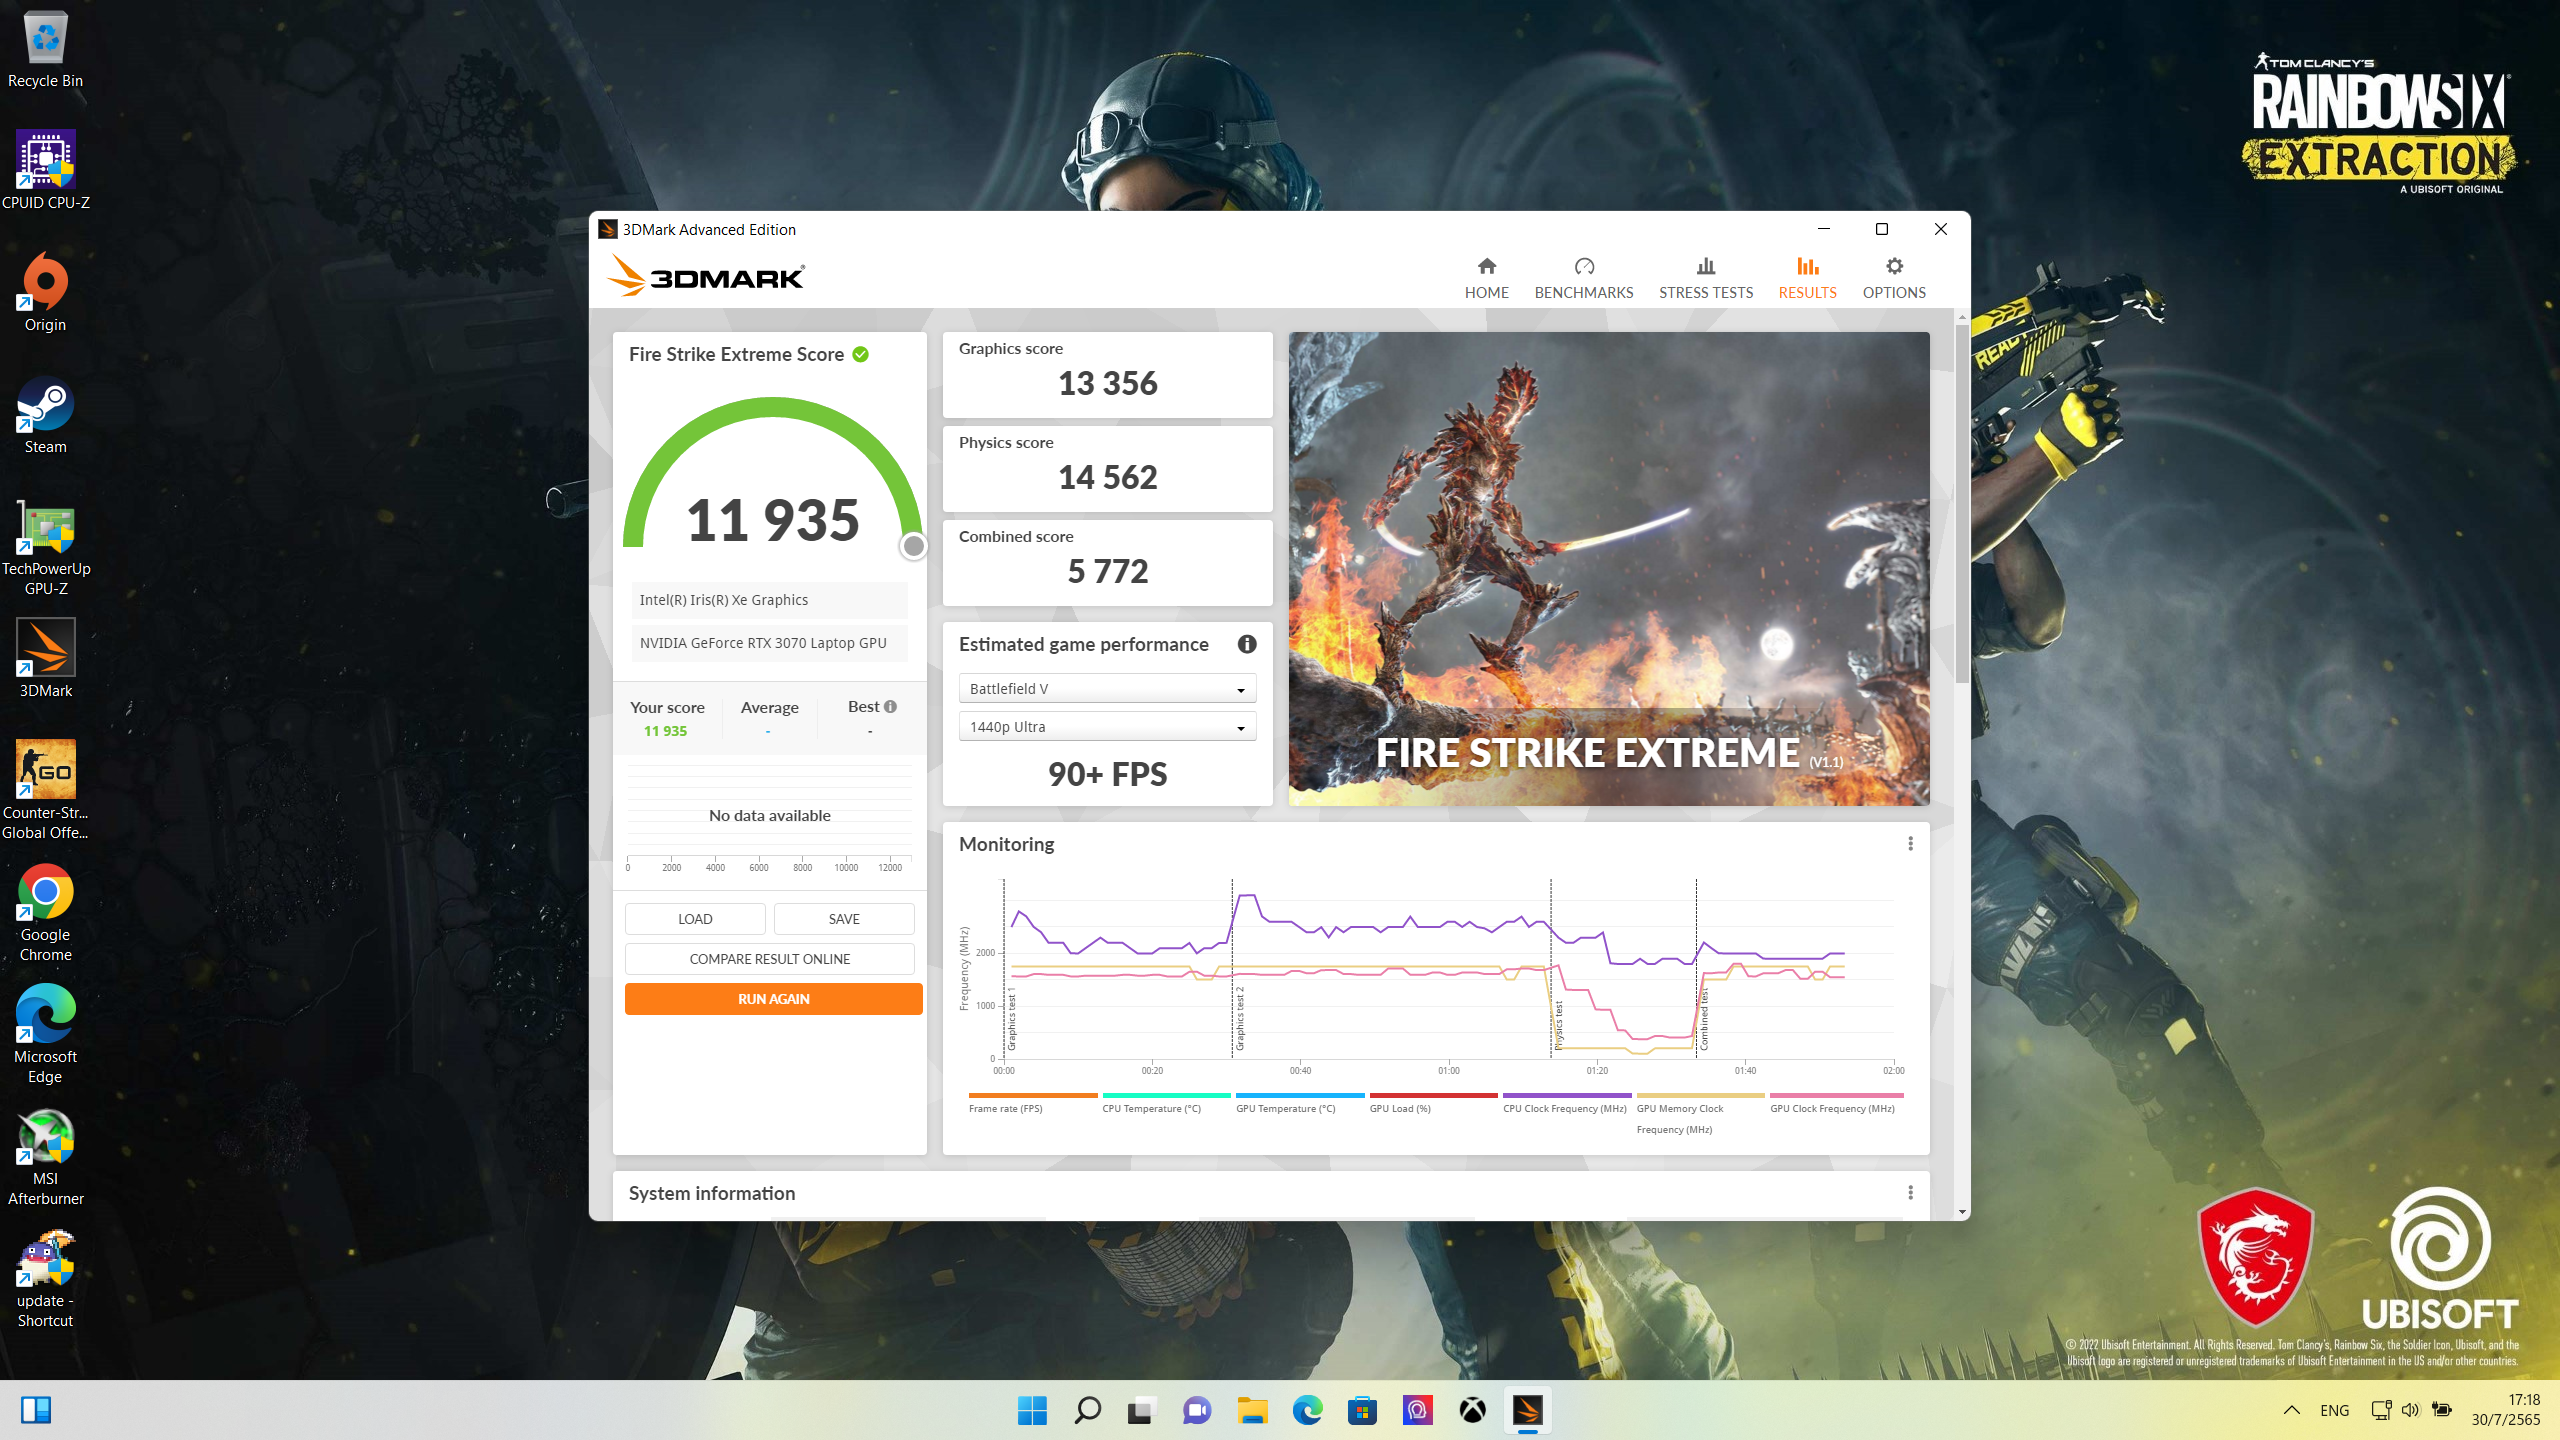The image size is (2560, 1440).
Task: Open the Home tab icon in 3DMark
Action: [1486, 266]
